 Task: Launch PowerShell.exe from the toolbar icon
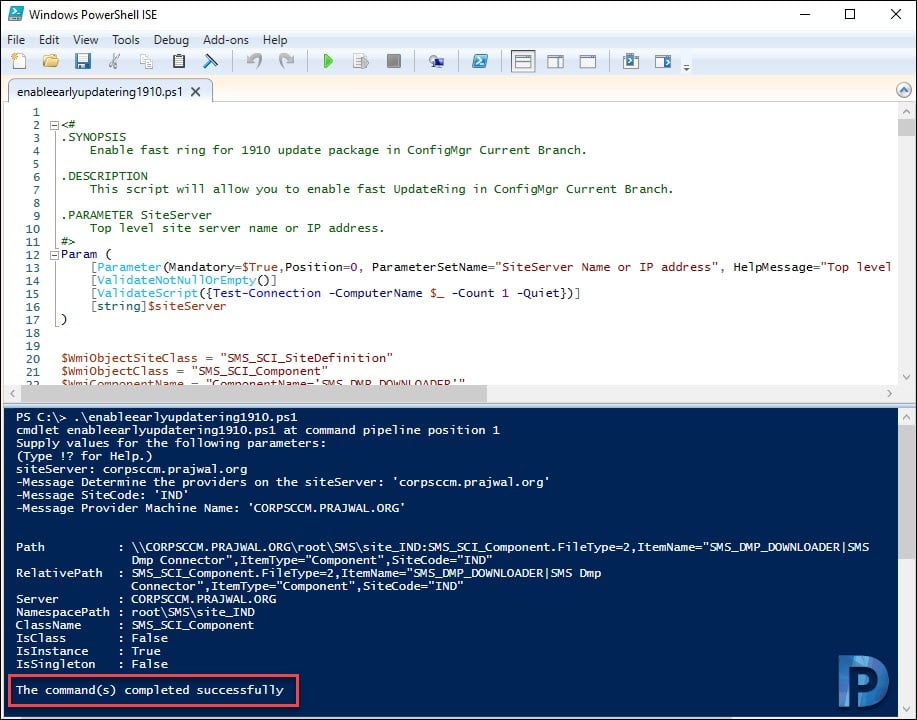[480, 61]
